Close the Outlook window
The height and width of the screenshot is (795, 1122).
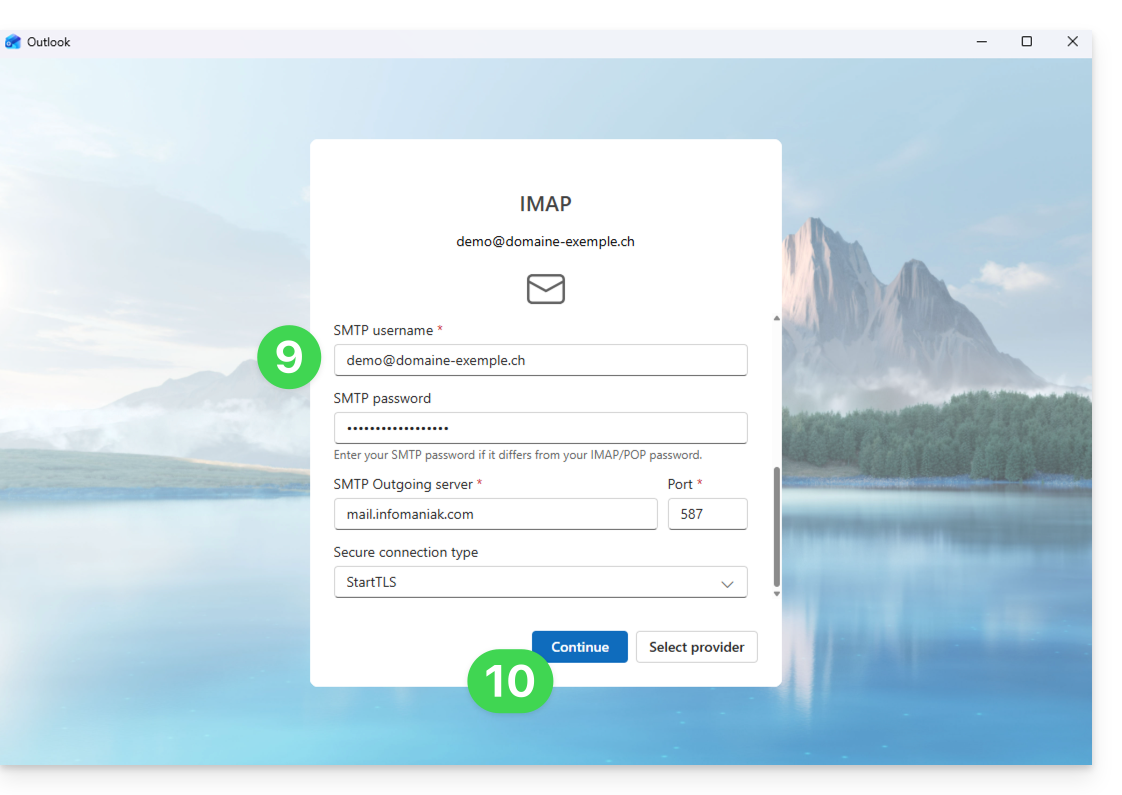pyautogui.click(x=1072, y=42)
